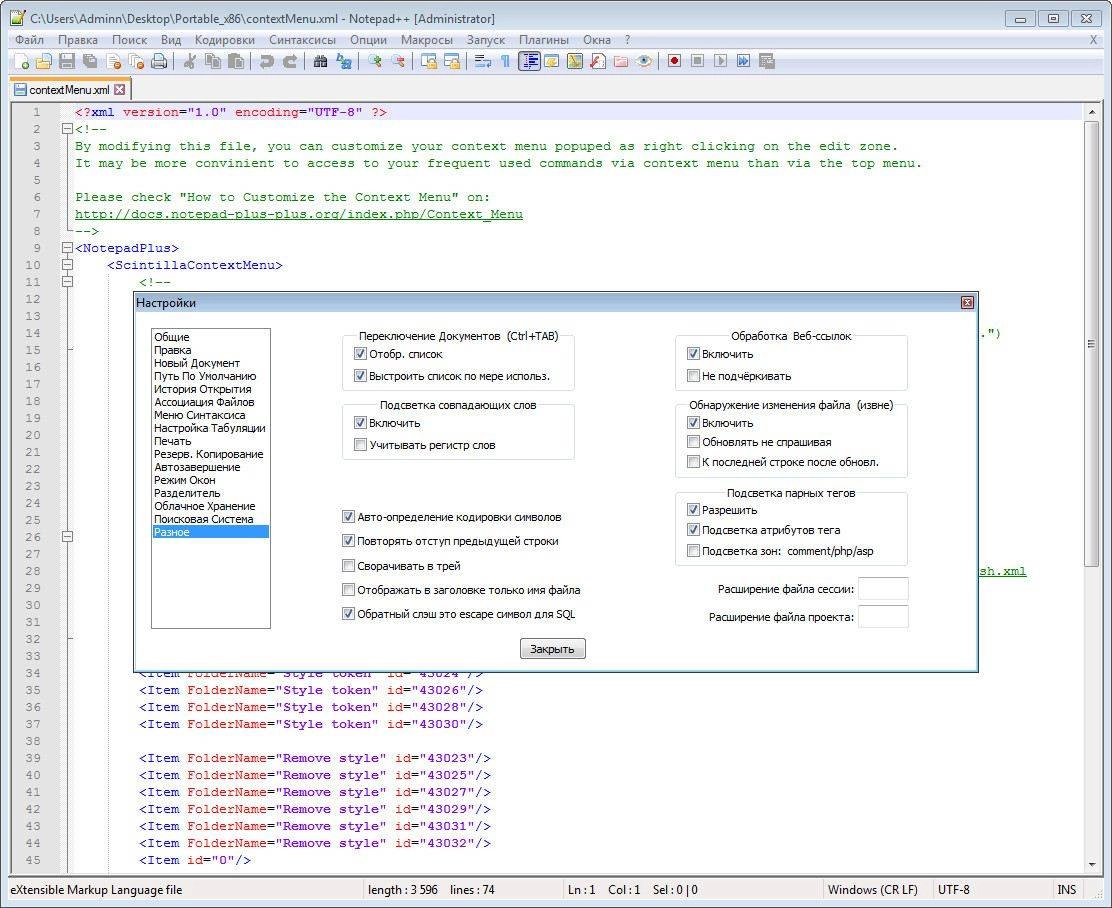Viewport: 1112px width, 908px height.
Task: Collapse the comment fold on line 2
Action: (x=67, y=129)
